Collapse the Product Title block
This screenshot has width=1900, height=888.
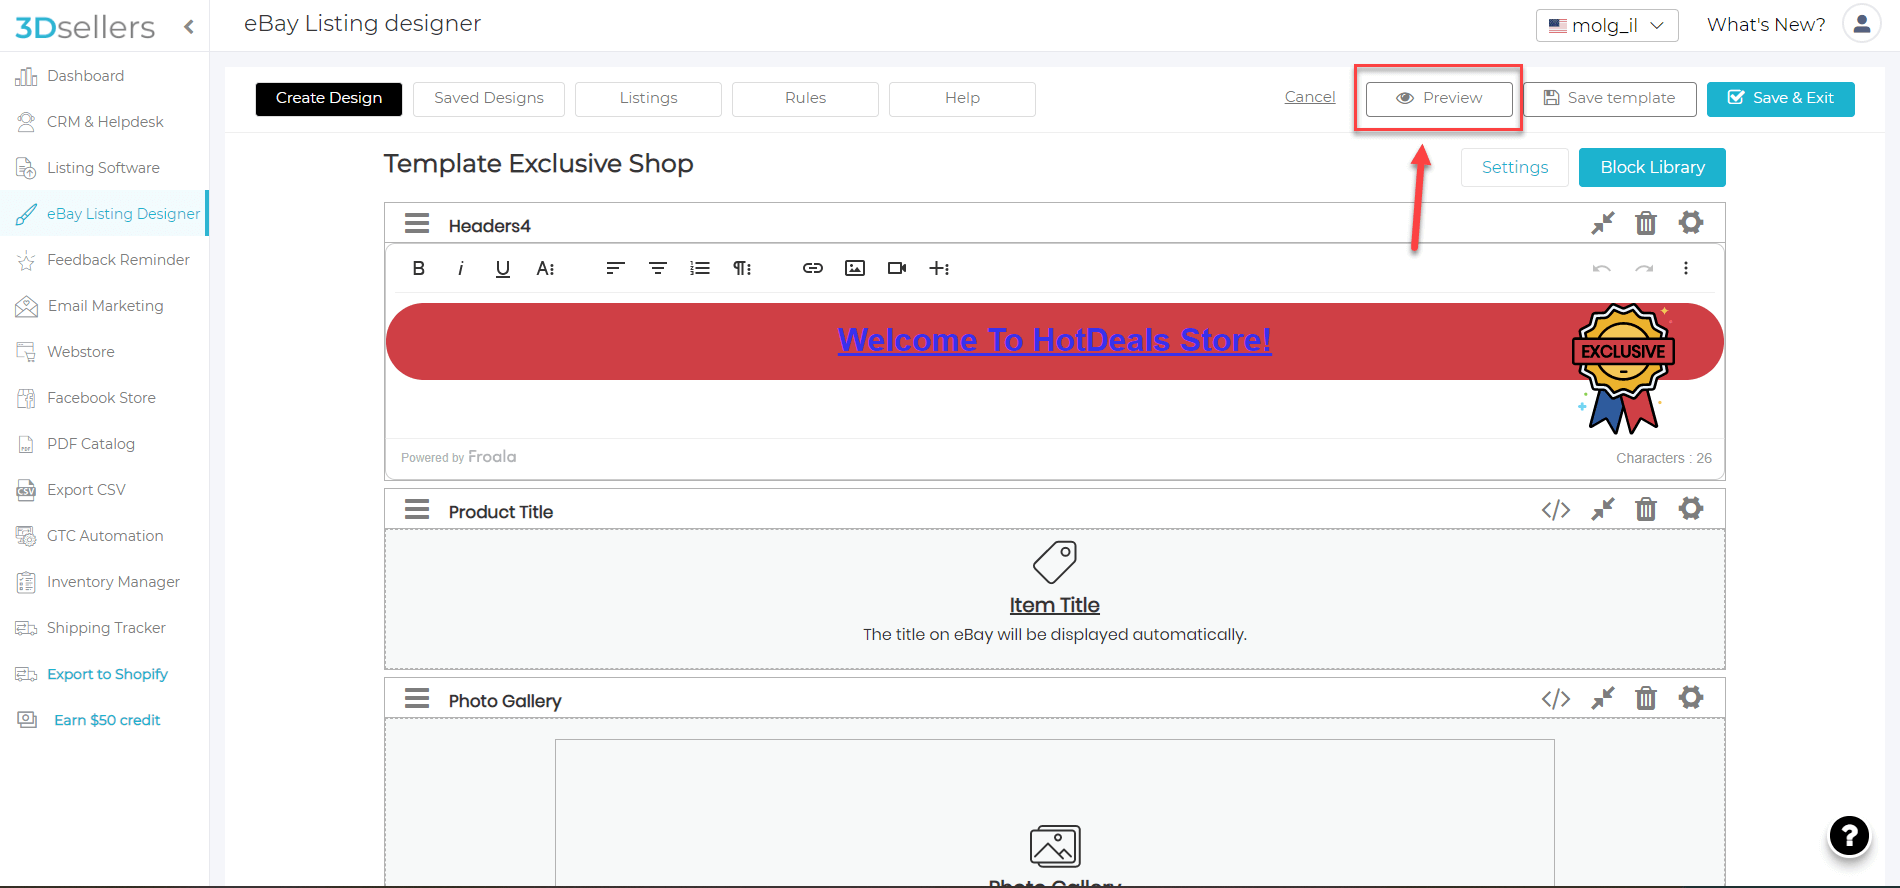(x=1603, y=509)
